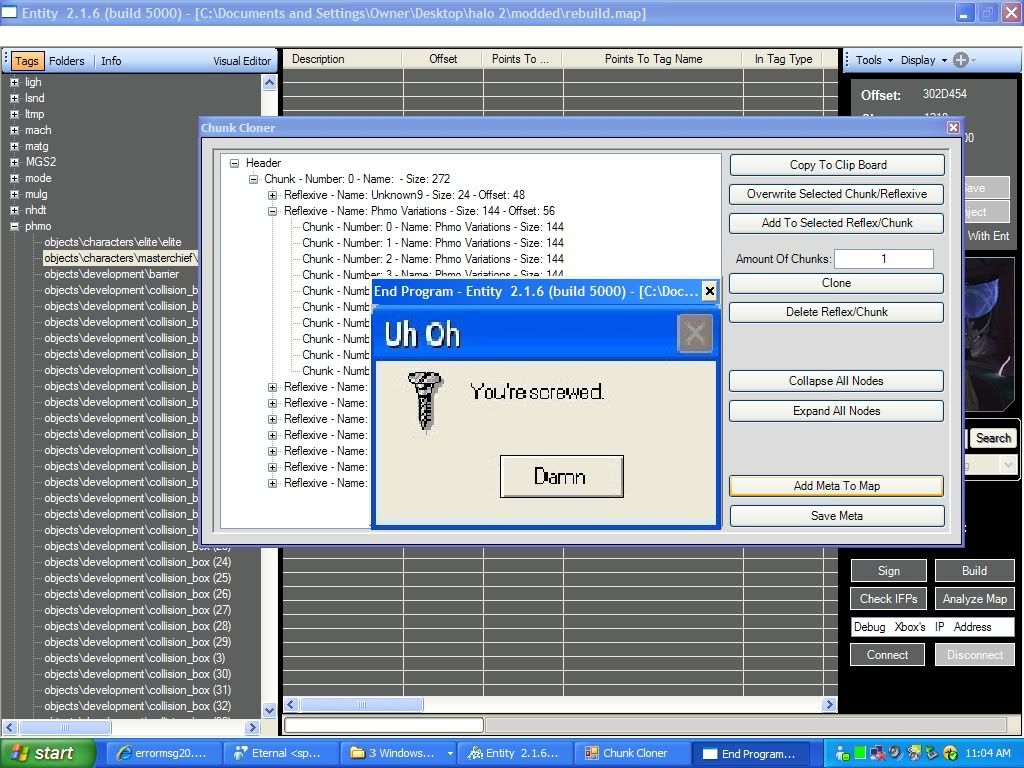Click the Description column header

tap(343, 59)
